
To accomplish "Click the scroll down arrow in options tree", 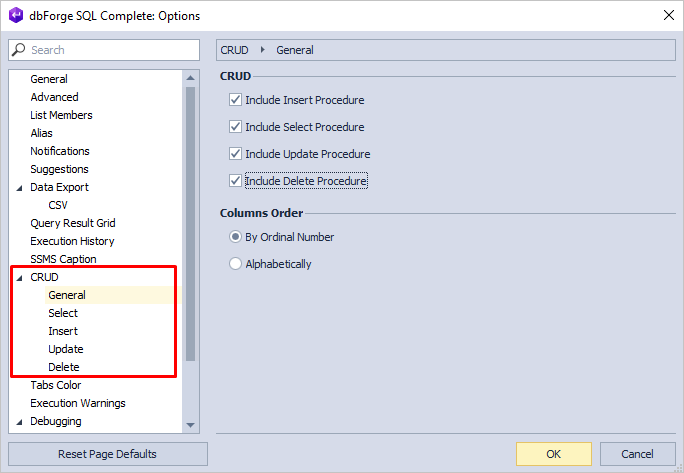I will [x=191, y=425].
